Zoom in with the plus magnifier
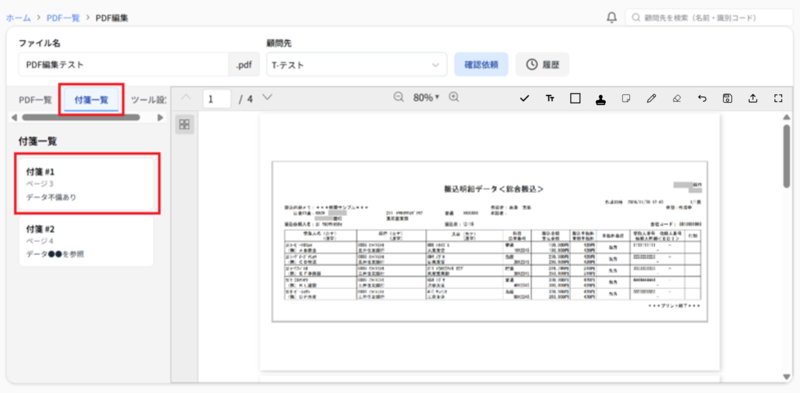This screenshot has width=800, height=393. pos(454,97)
